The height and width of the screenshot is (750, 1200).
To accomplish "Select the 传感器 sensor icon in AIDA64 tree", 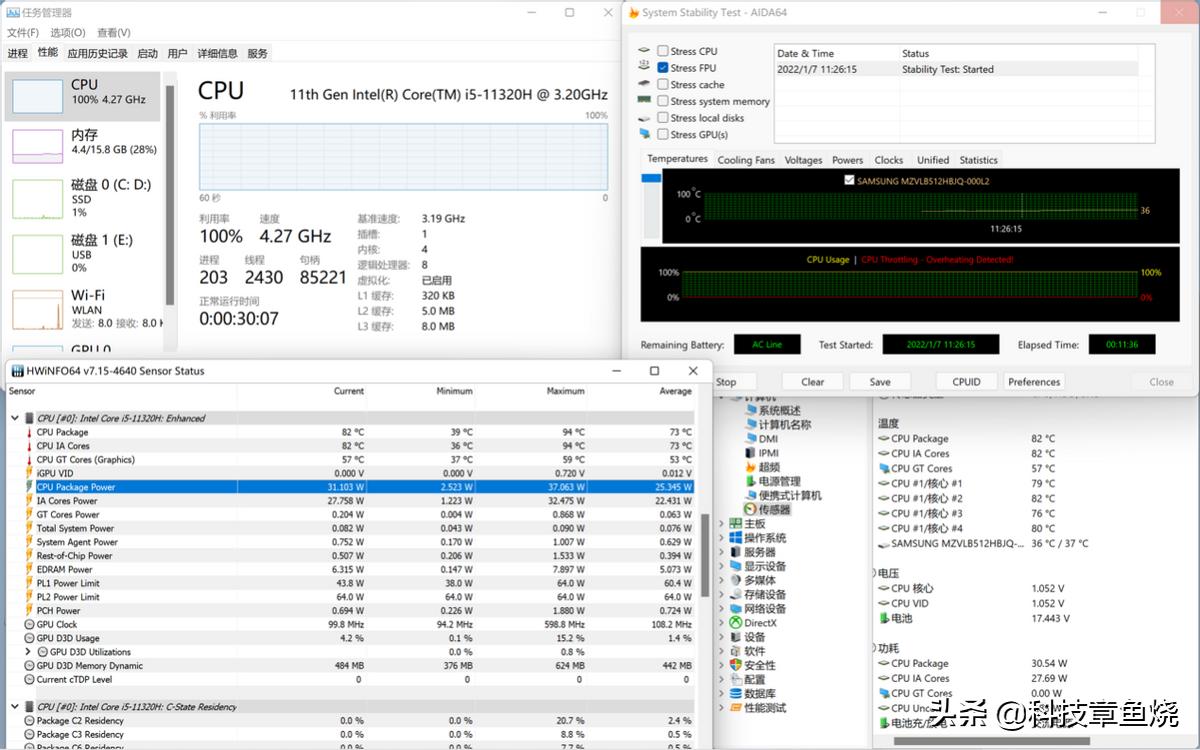I will coord(750,509).
